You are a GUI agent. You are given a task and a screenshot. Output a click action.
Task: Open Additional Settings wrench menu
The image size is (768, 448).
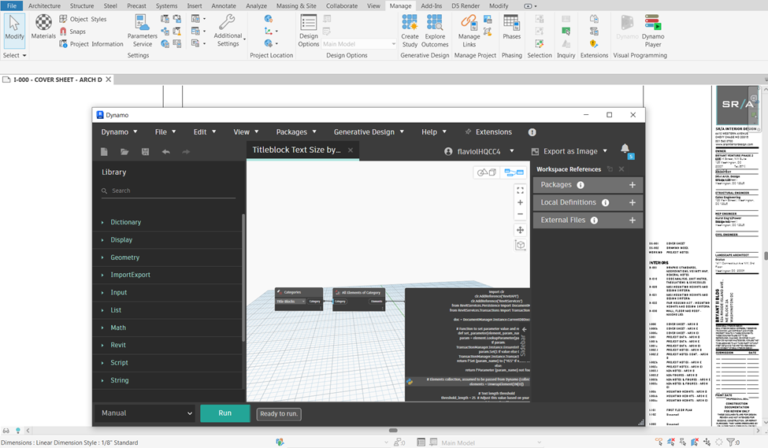click(228, 30)
